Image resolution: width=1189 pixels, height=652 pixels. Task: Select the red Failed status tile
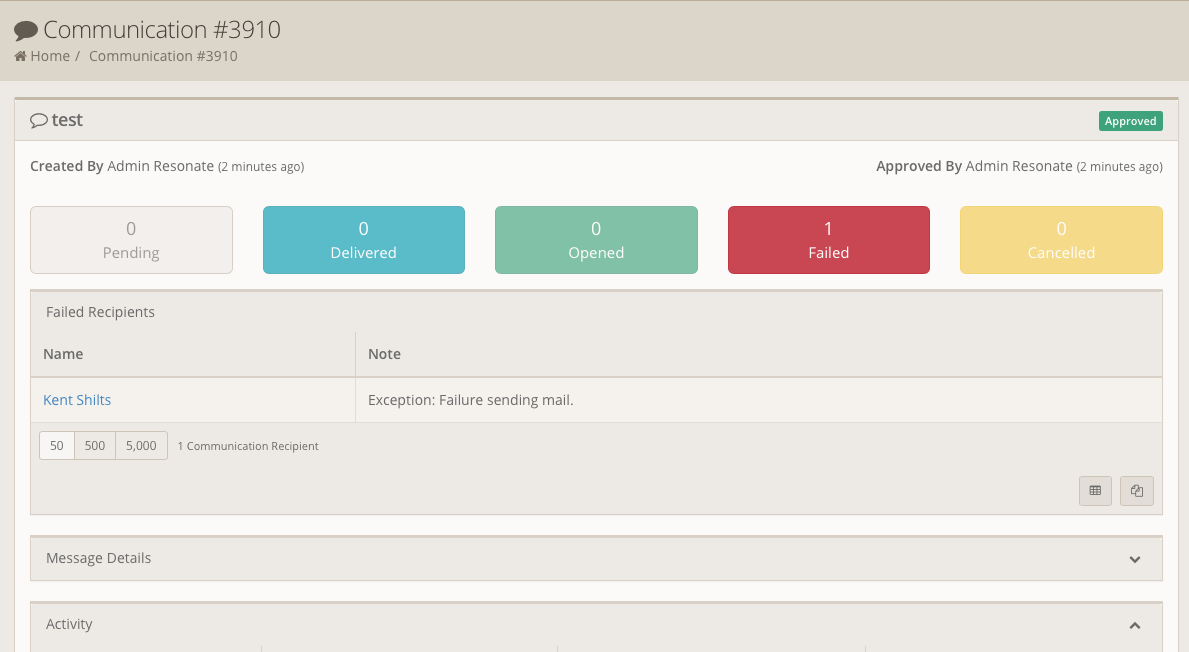pyautogui.click(x=829, y=240)
